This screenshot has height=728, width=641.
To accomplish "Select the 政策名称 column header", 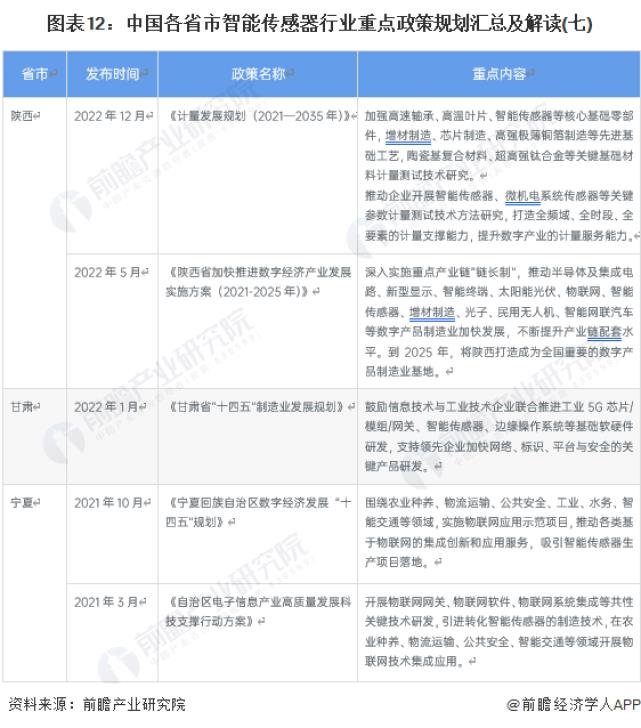I will tap(258, 74).
